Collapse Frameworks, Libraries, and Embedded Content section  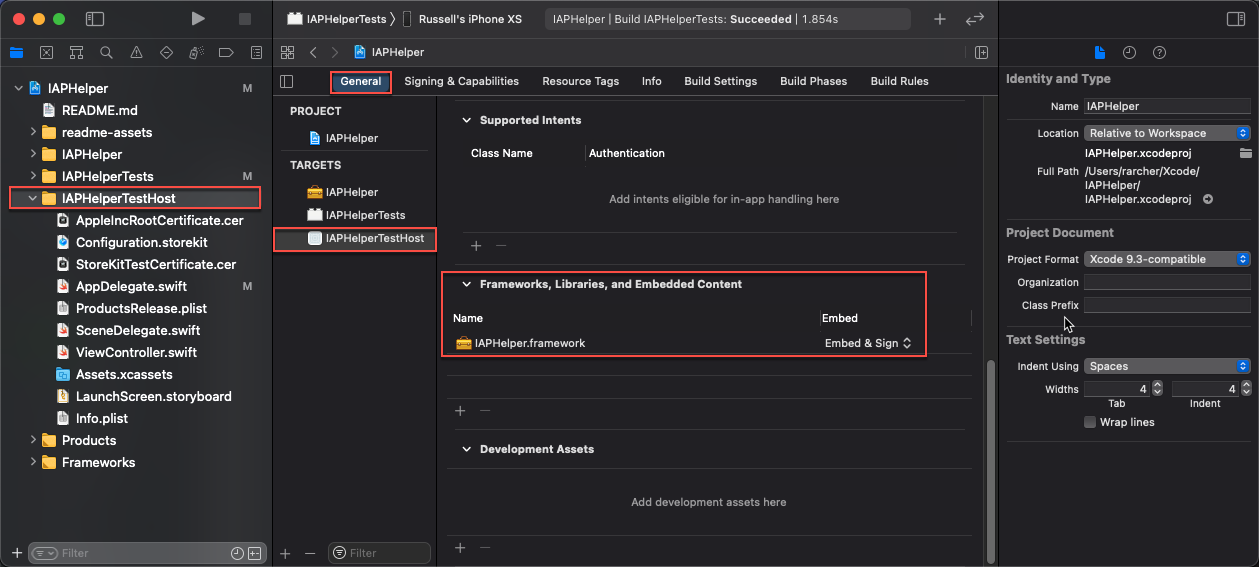point(466,284)
